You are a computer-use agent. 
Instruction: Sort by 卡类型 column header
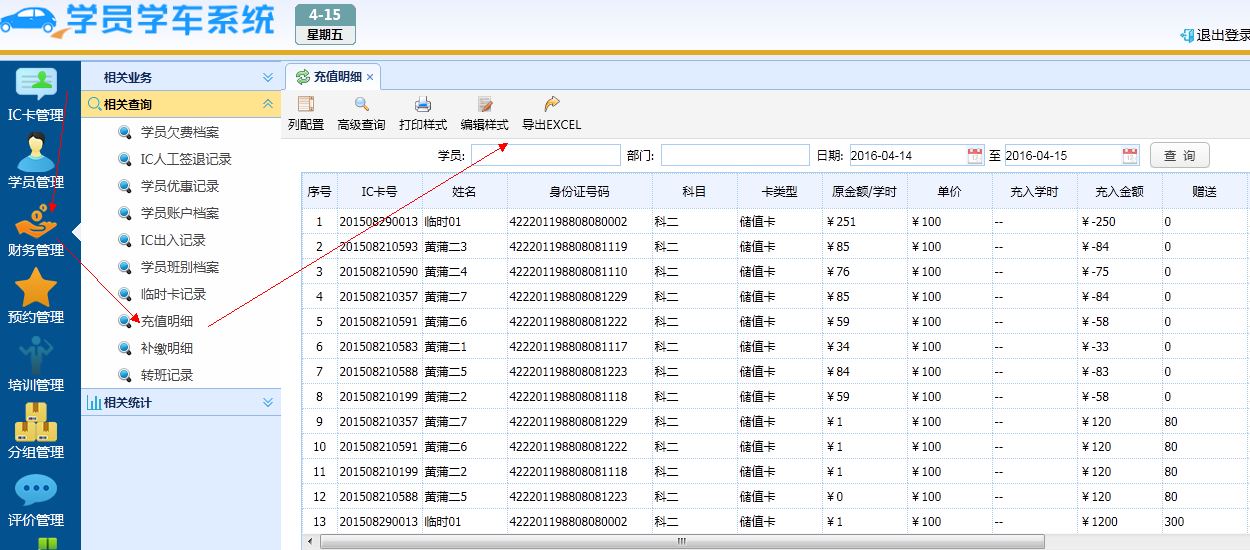(x=779, y=191)
